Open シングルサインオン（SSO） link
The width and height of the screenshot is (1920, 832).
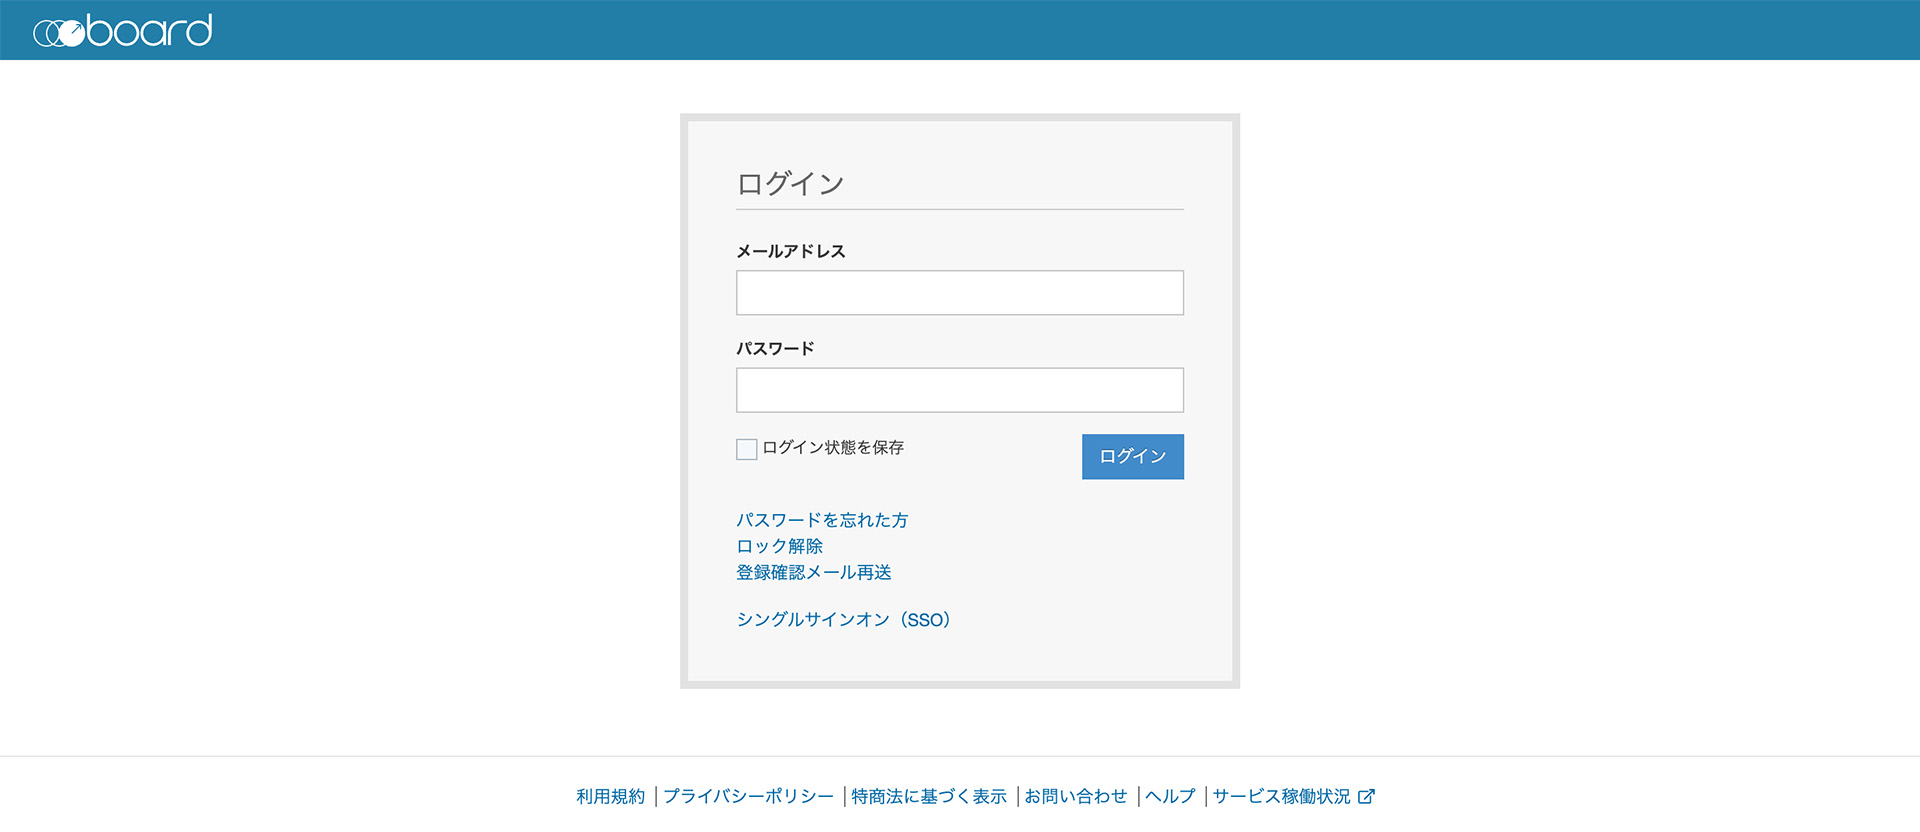tap(842, 620)
